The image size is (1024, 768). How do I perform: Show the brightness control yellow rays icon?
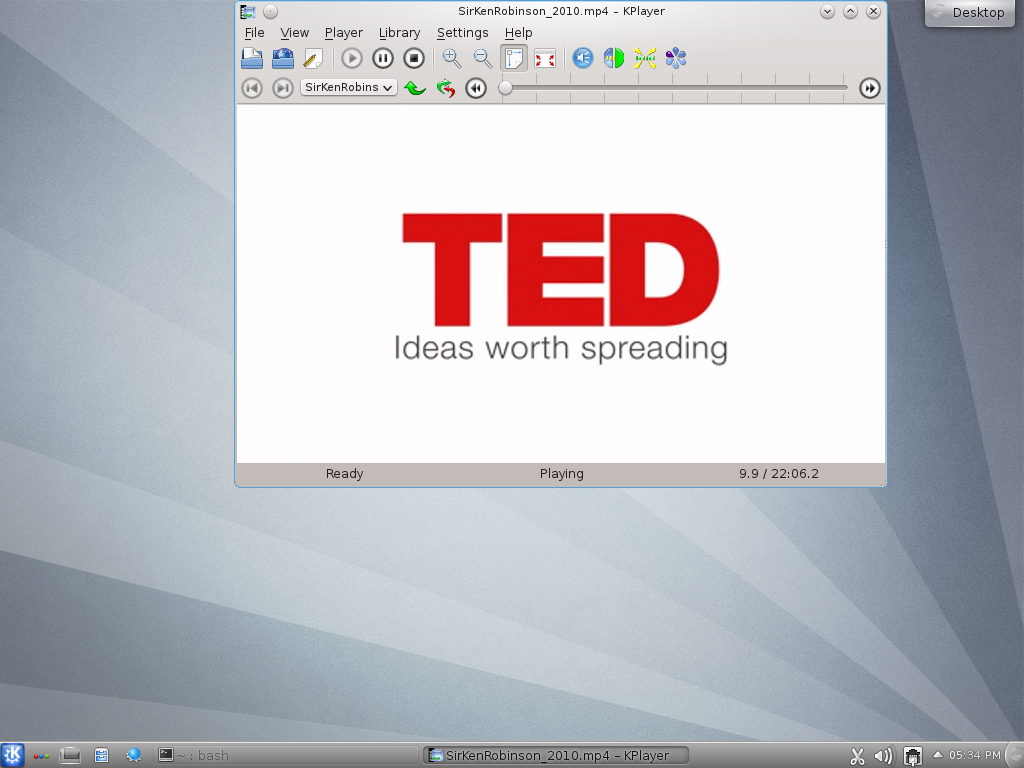point(645,58)
